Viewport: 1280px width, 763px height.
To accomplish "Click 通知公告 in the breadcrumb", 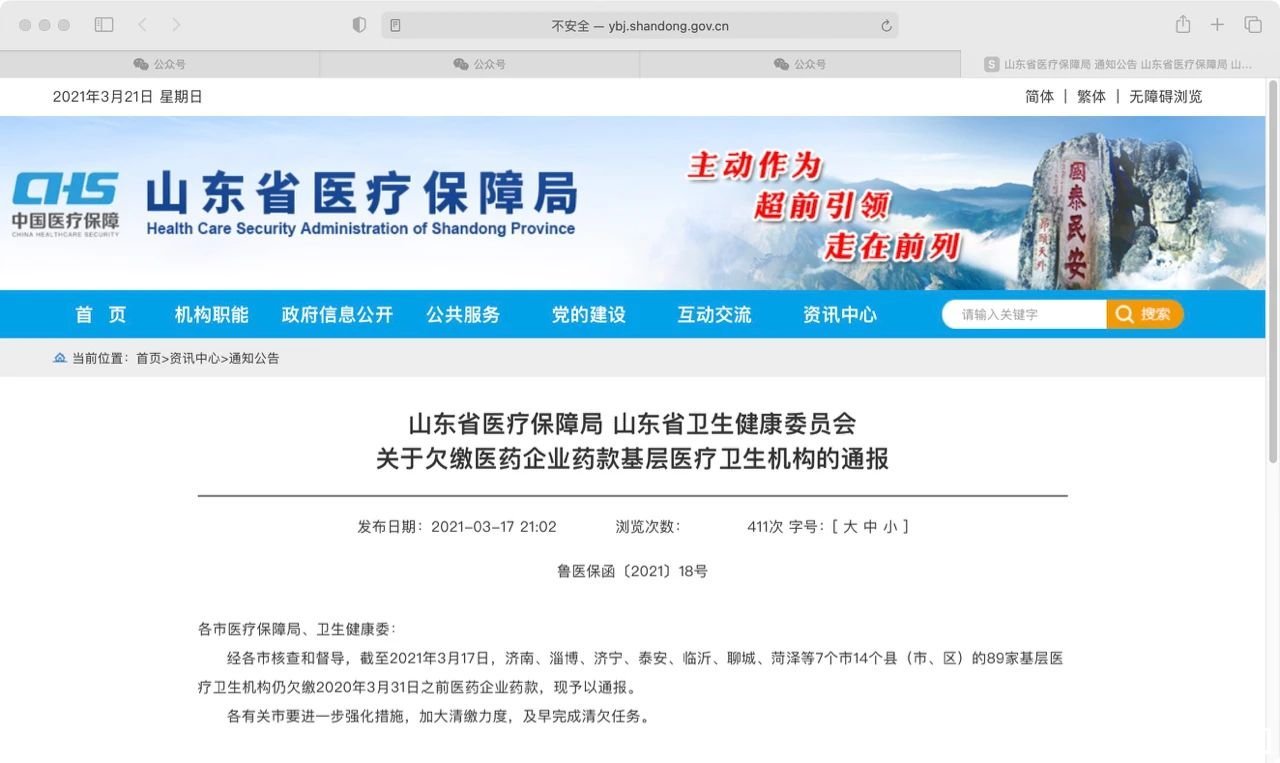I will (254, 358).
